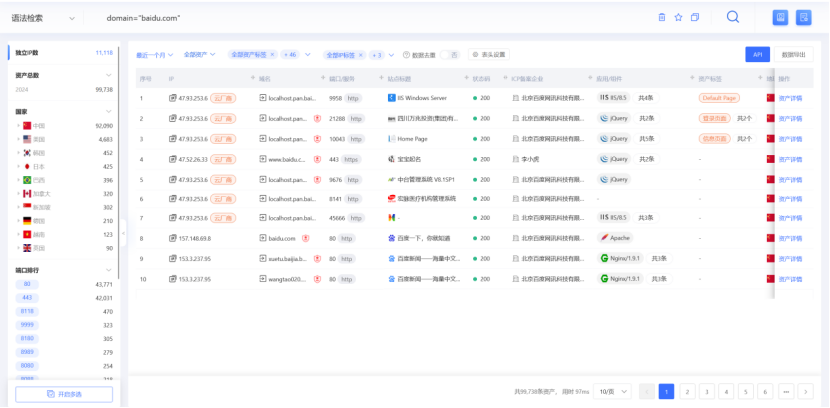This screenshot has width=830, height=408.
Task: Expand the 日本 country tree arrow
Action: pyautogui.click(x=18, y=167)
